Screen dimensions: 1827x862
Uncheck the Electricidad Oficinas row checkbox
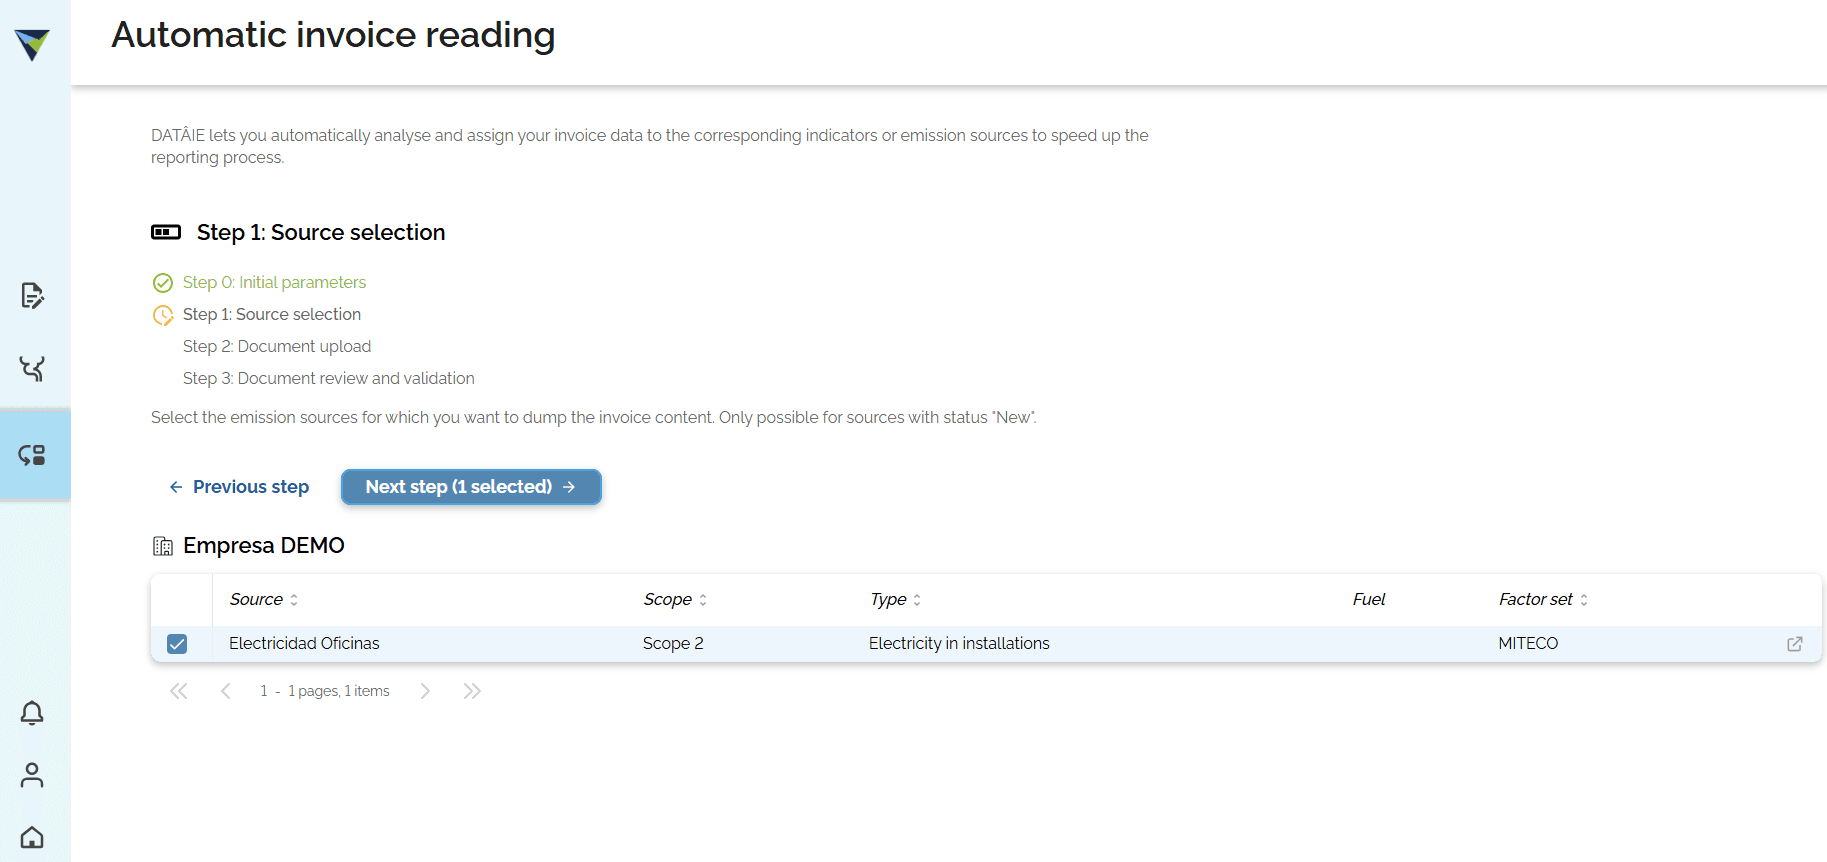tap(177, 644)
